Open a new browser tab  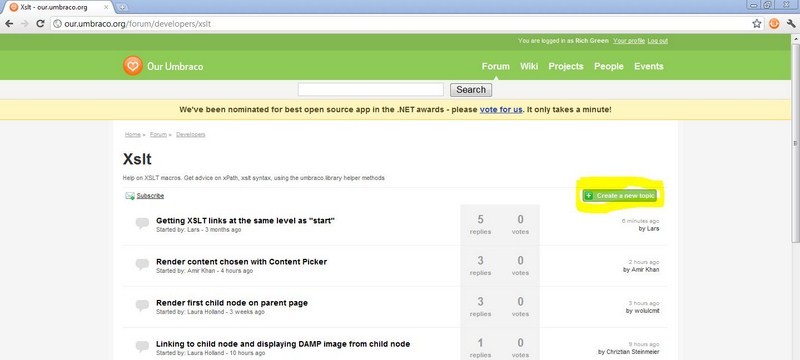tap(122, 7)
